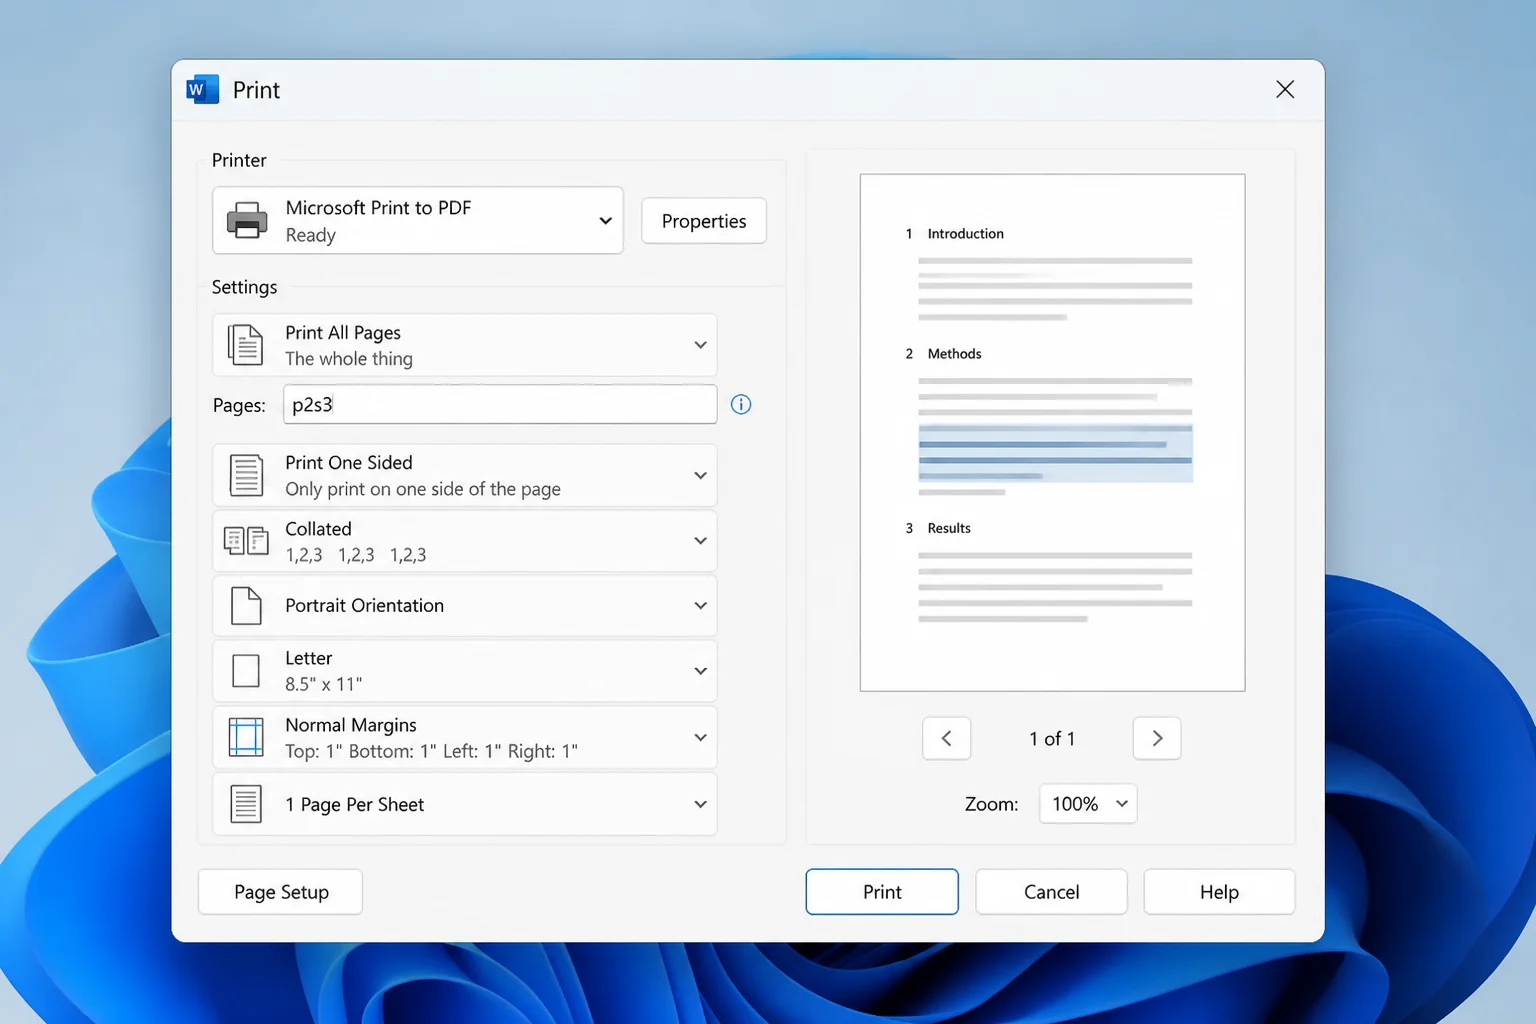Close the Print dialog
1536x1024 pixels.
tap(1285, 90)
